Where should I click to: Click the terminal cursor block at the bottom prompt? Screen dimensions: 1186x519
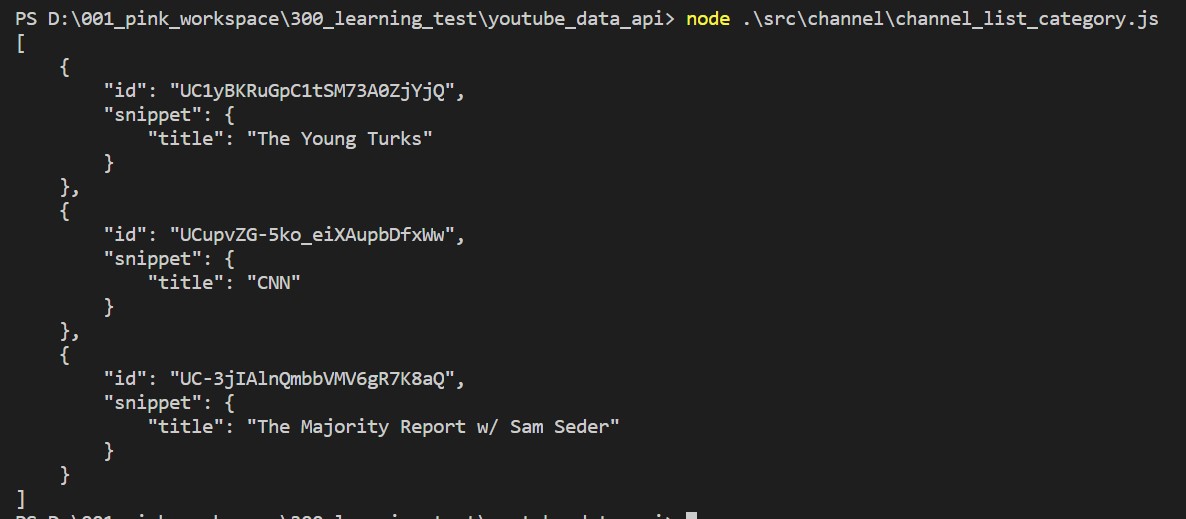pos(691,515)
